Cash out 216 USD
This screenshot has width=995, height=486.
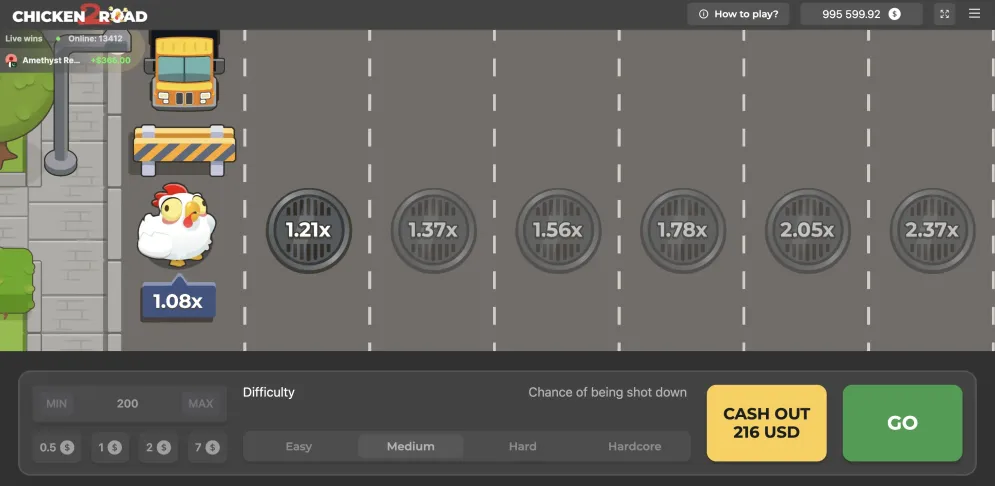click(x=767, y=423)
